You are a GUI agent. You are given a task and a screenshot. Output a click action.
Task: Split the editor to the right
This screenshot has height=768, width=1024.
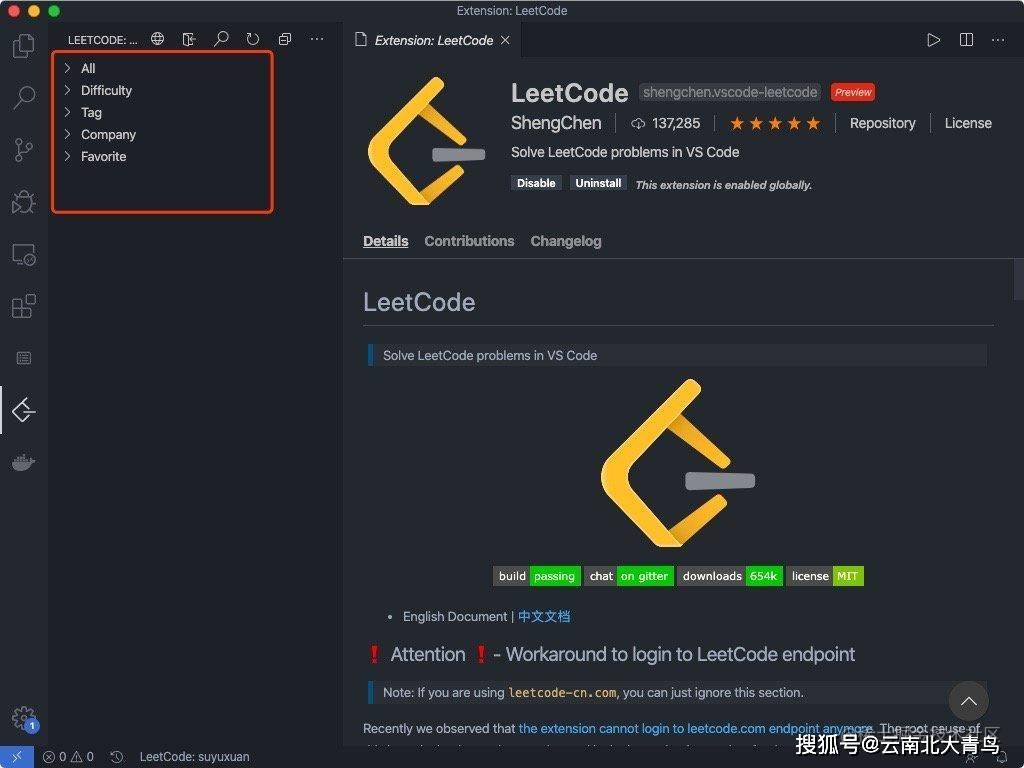tap(967, 40)
